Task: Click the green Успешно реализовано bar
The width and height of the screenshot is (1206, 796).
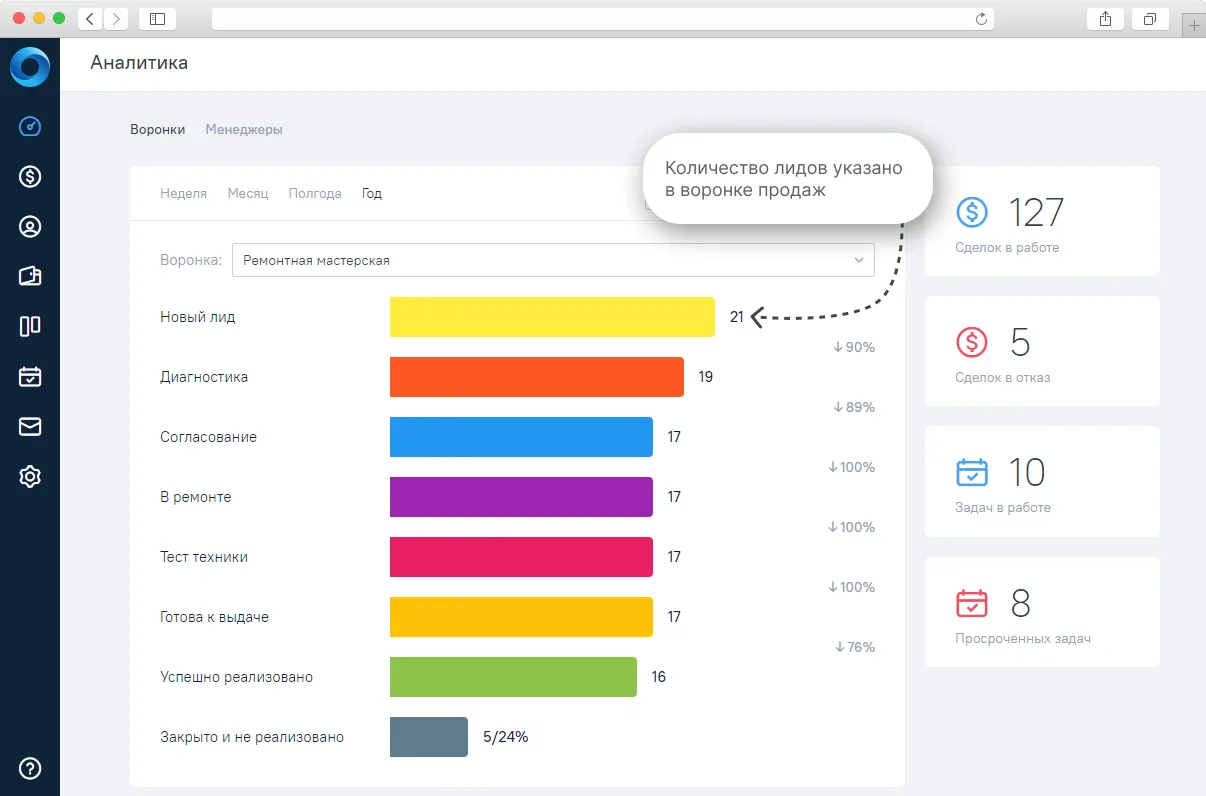Action: tap(513, 677)
